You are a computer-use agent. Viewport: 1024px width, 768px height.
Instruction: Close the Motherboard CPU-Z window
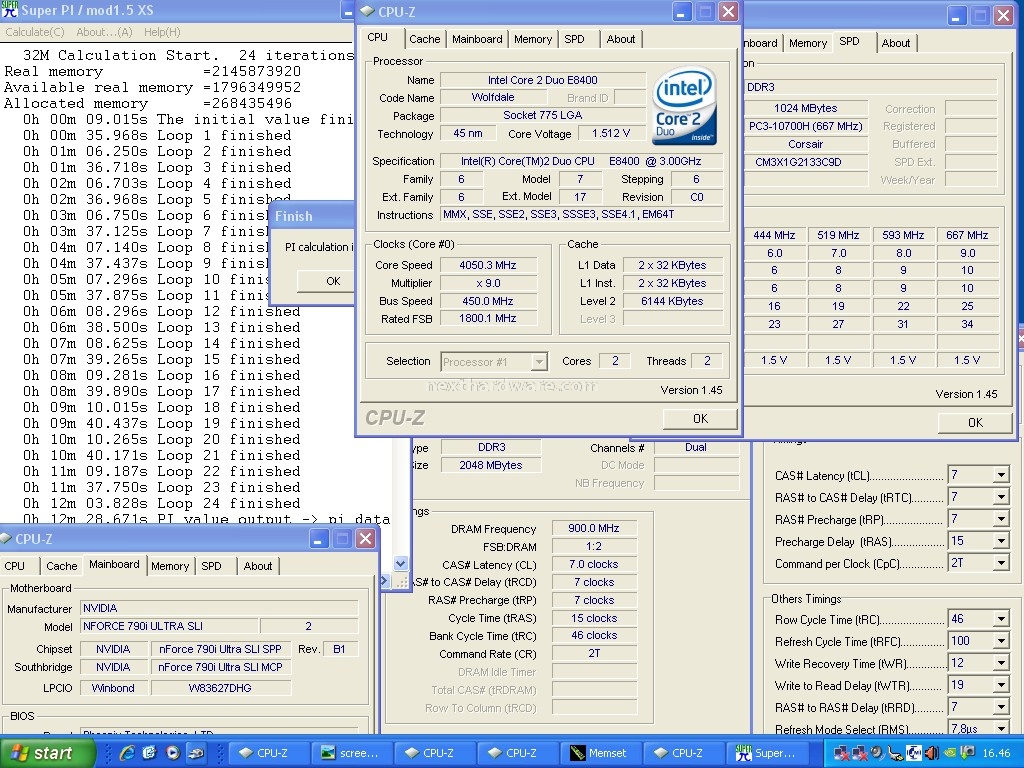[x=366, y=539]
